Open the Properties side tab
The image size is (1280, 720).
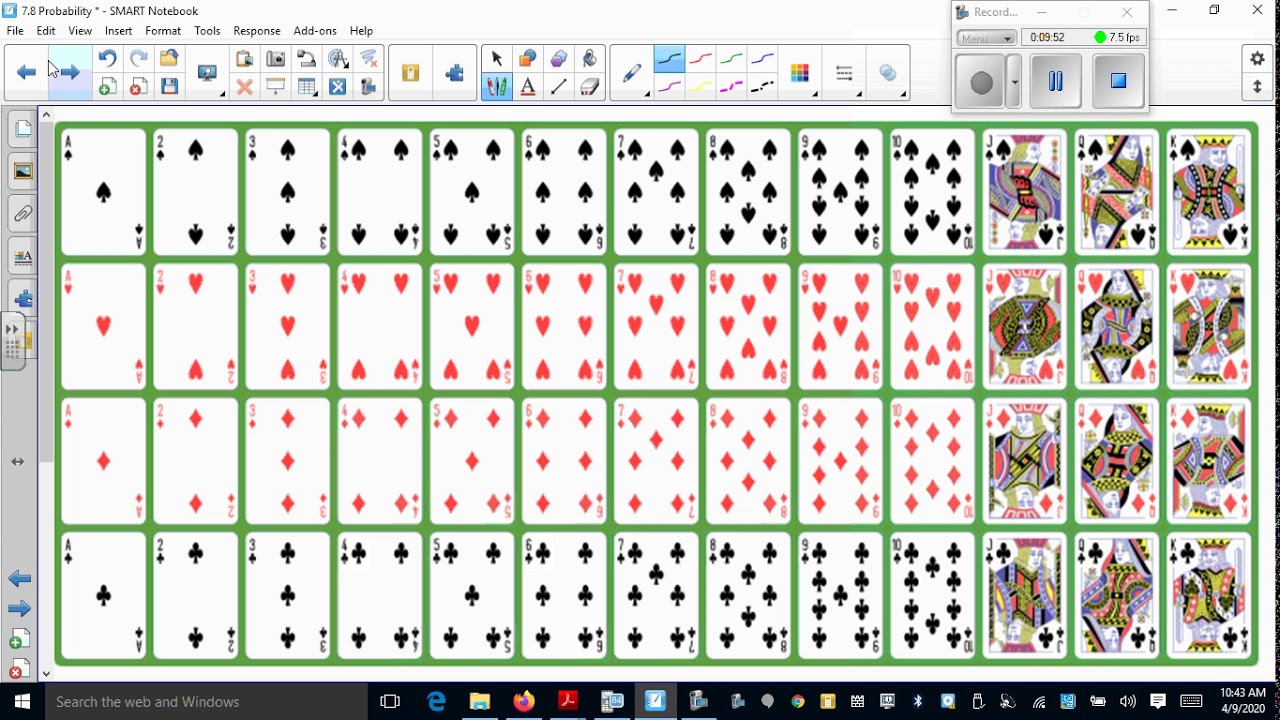[22, 257]
